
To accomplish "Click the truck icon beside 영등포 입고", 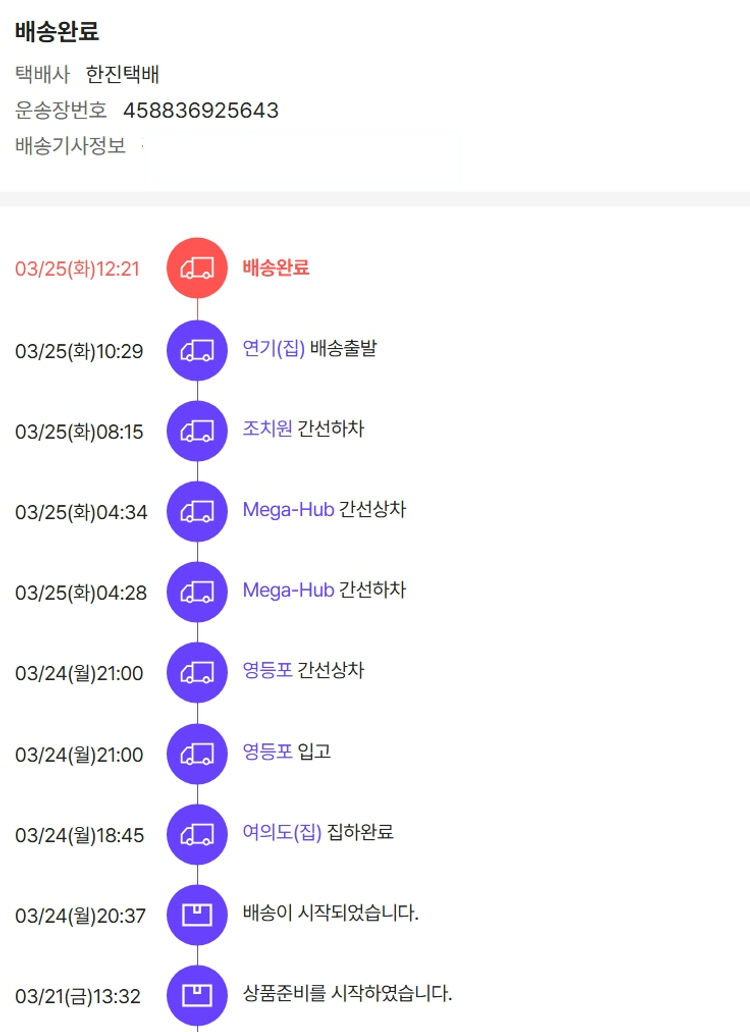I will pyautogui.click(x=197, y=754).
